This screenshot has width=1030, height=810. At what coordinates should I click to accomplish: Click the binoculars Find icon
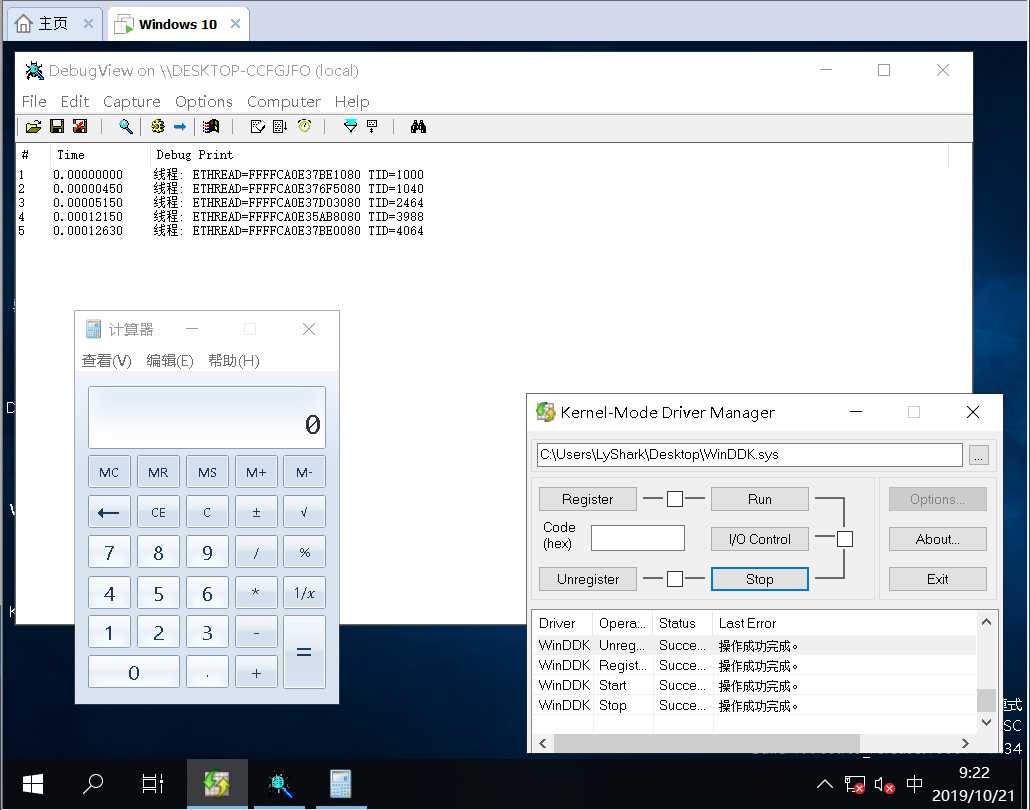coord(418,127)
